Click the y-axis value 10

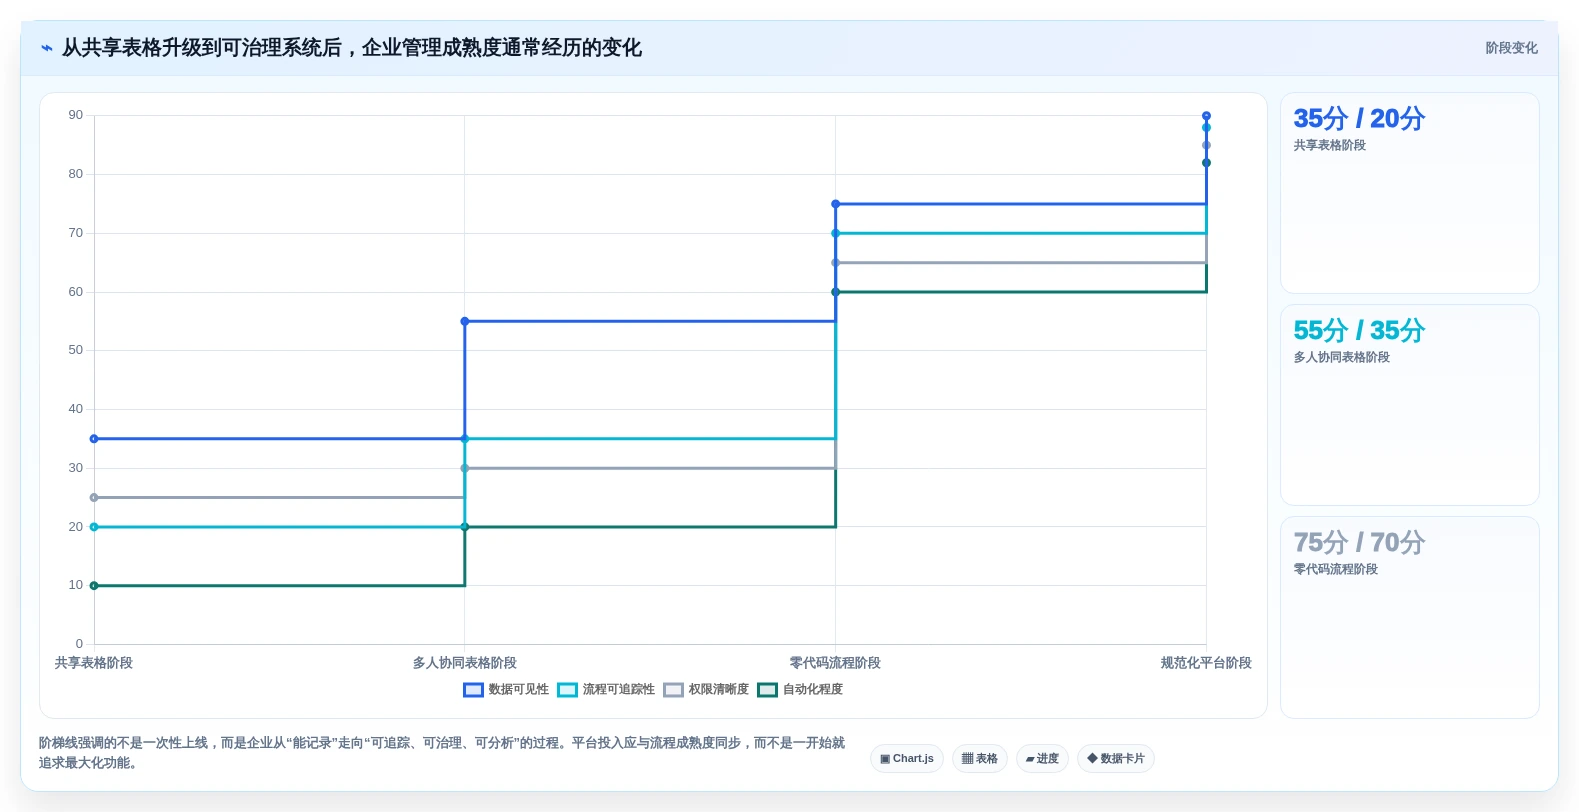[x=76, y=586]
